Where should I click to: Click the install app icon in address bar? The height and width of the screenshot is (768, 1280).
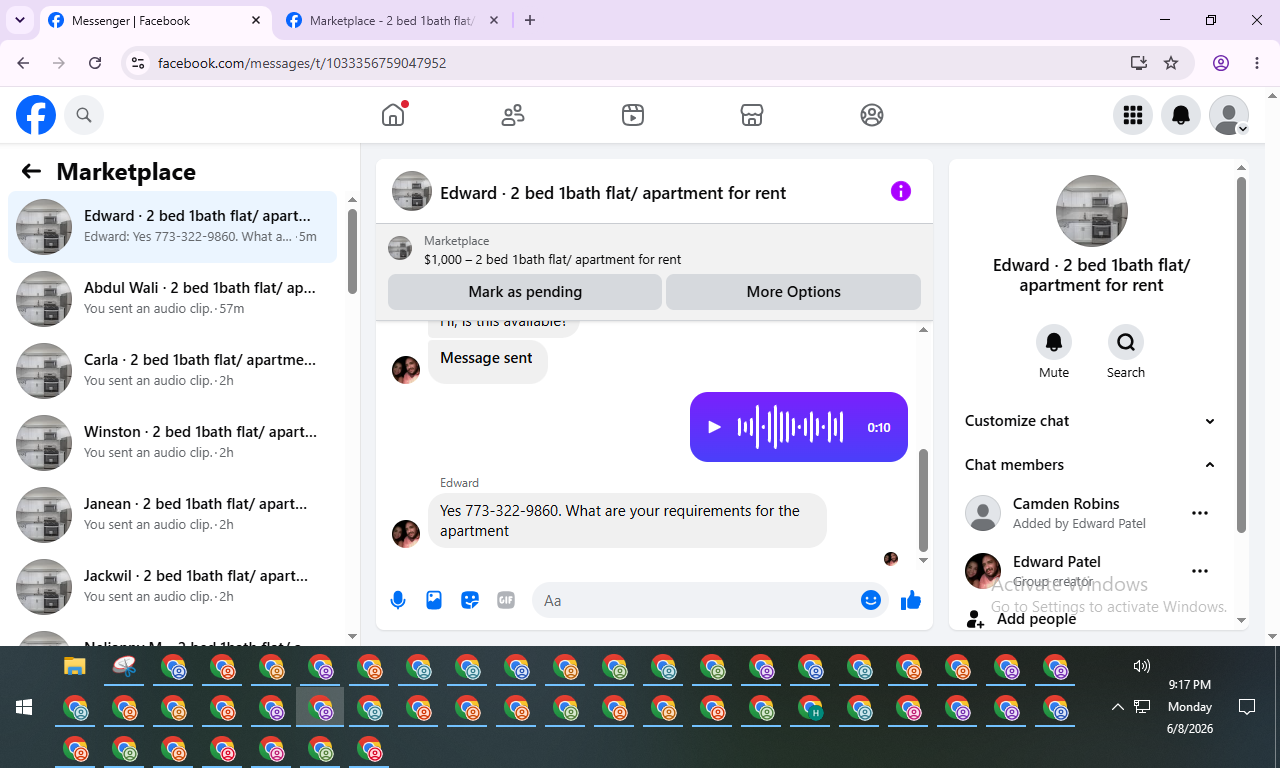point(1139,63)
